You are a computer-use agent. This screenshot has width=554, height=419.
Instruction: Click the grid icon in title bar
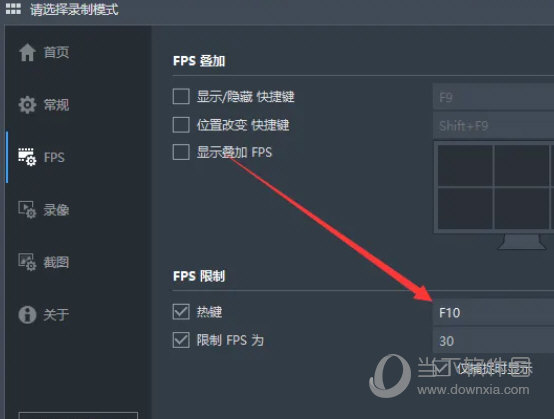click(13, 8)
